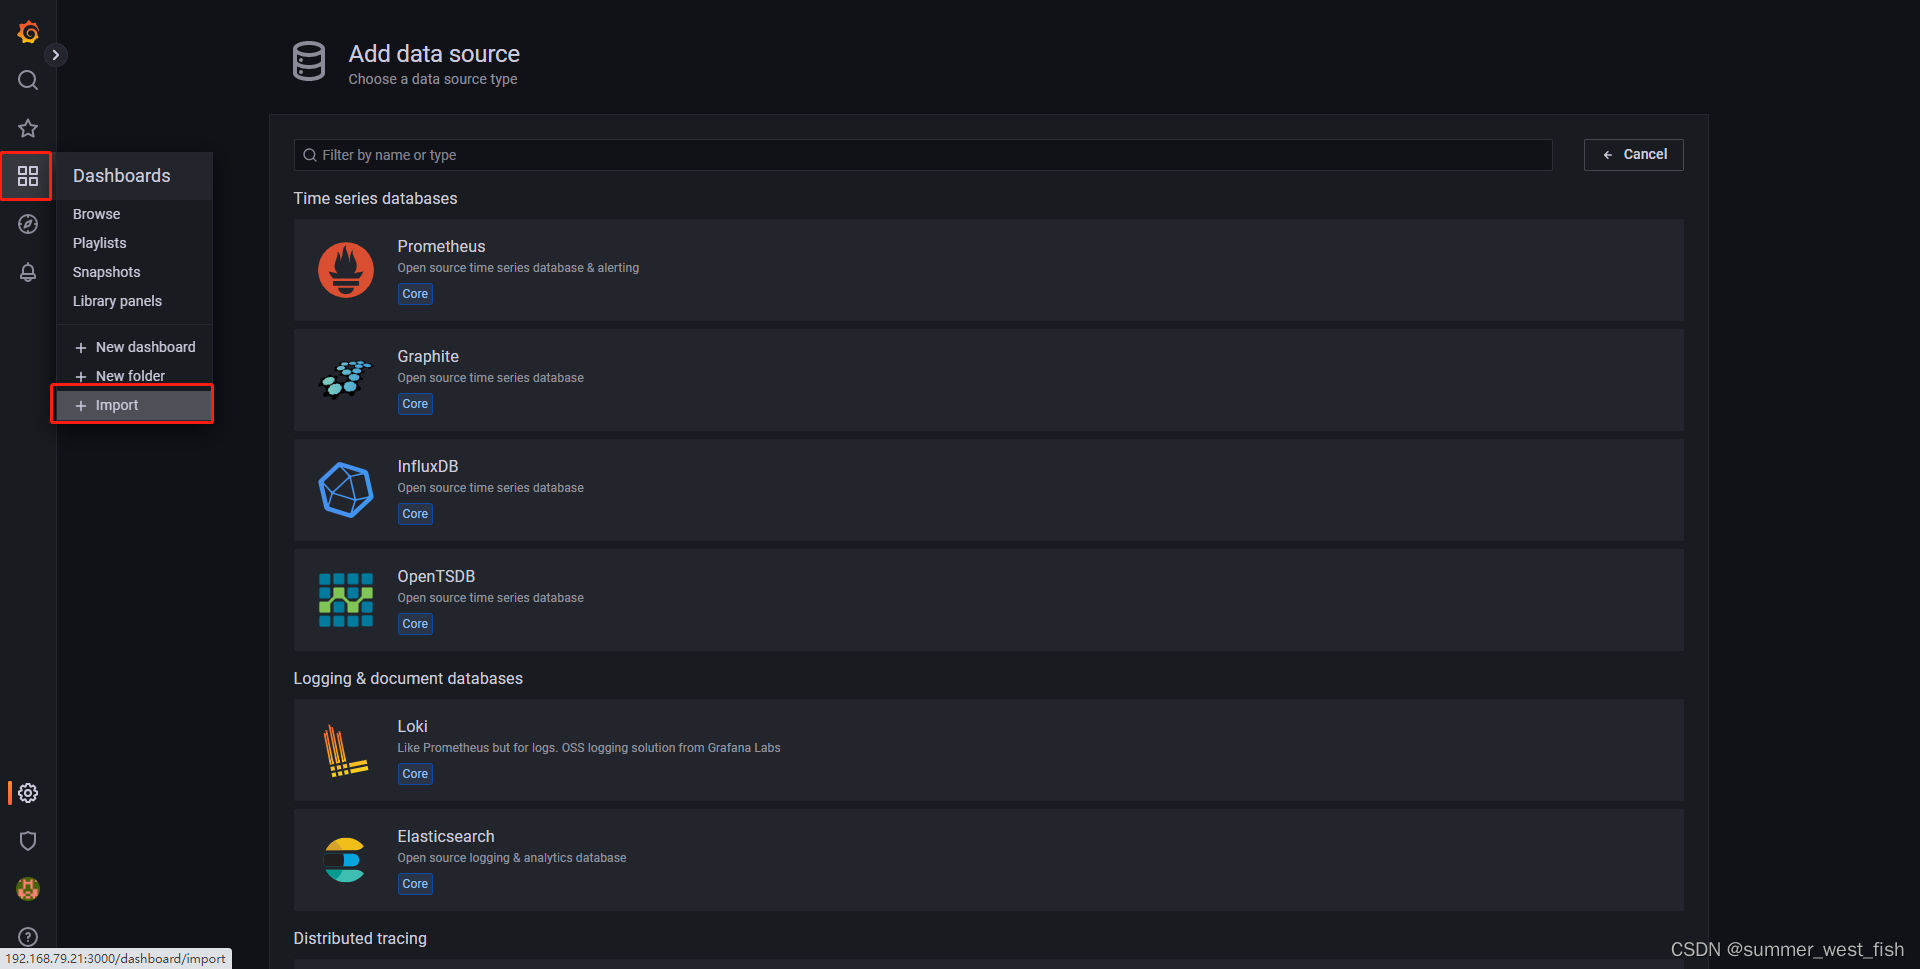Select the Search icon in the sidebar

27,80
